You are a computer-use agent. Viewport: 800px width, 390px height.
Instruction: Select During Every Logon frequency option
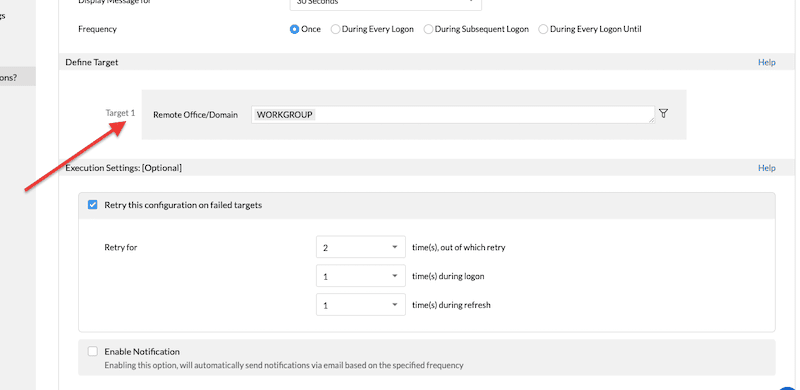pyautogui.click(x=335, y=29)
